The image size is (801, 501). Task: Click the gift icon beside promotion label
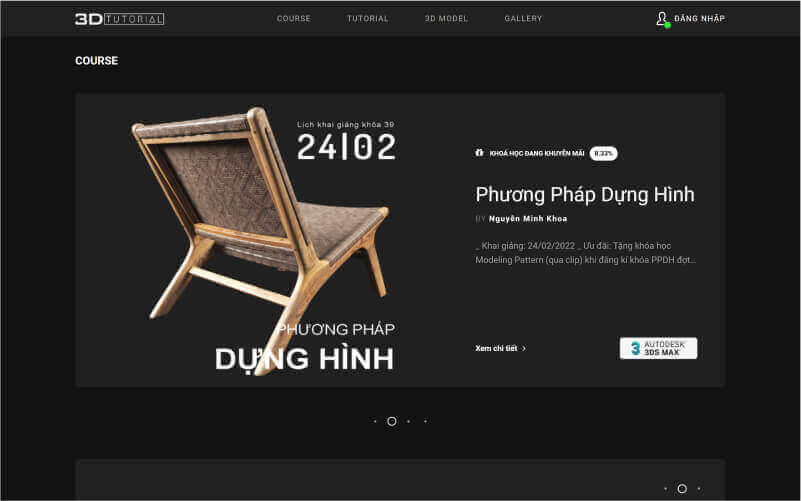(479, 153)
